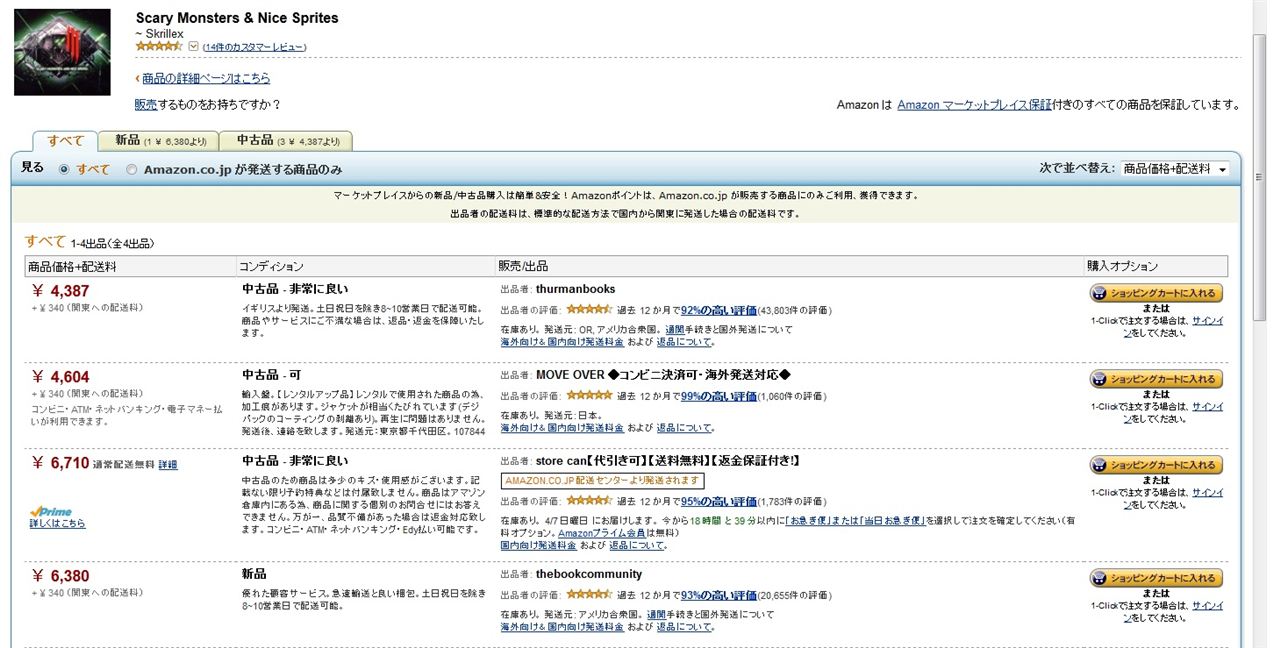The image size is (1280, 648).
Task: Click thurmanbooks seller rating stars
Action: click(588, 310)
